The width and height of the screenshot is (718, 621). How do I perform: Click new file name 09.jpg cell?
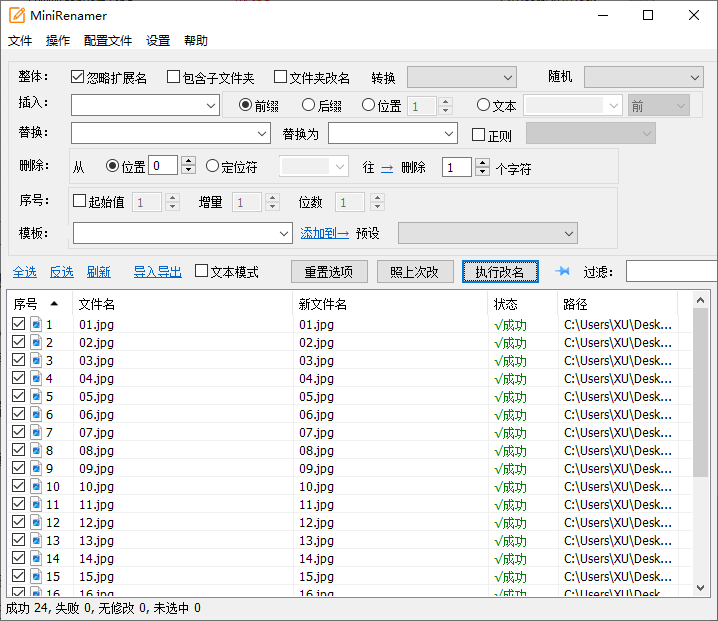click(316, 468)
